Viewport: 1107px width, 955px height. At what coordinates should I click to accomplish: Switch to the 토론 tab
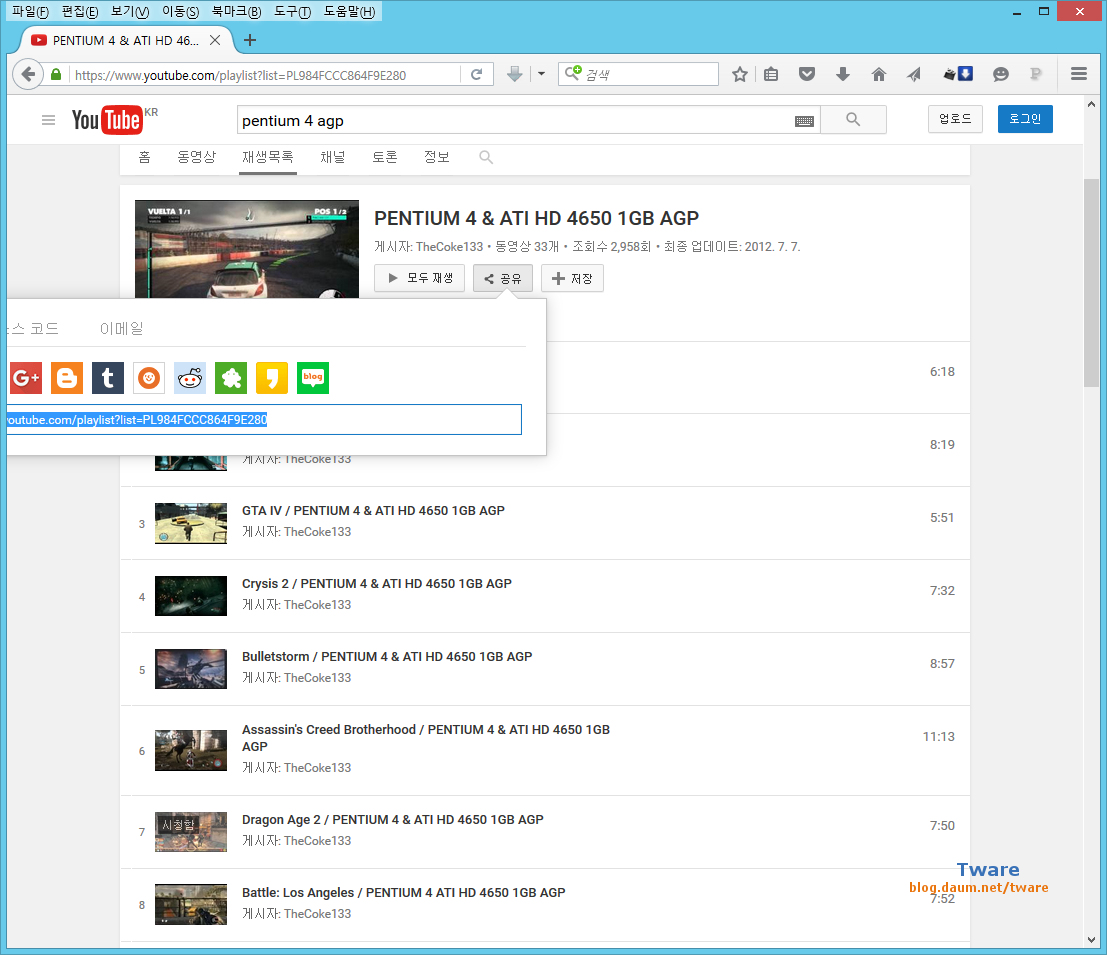[385, 157]
